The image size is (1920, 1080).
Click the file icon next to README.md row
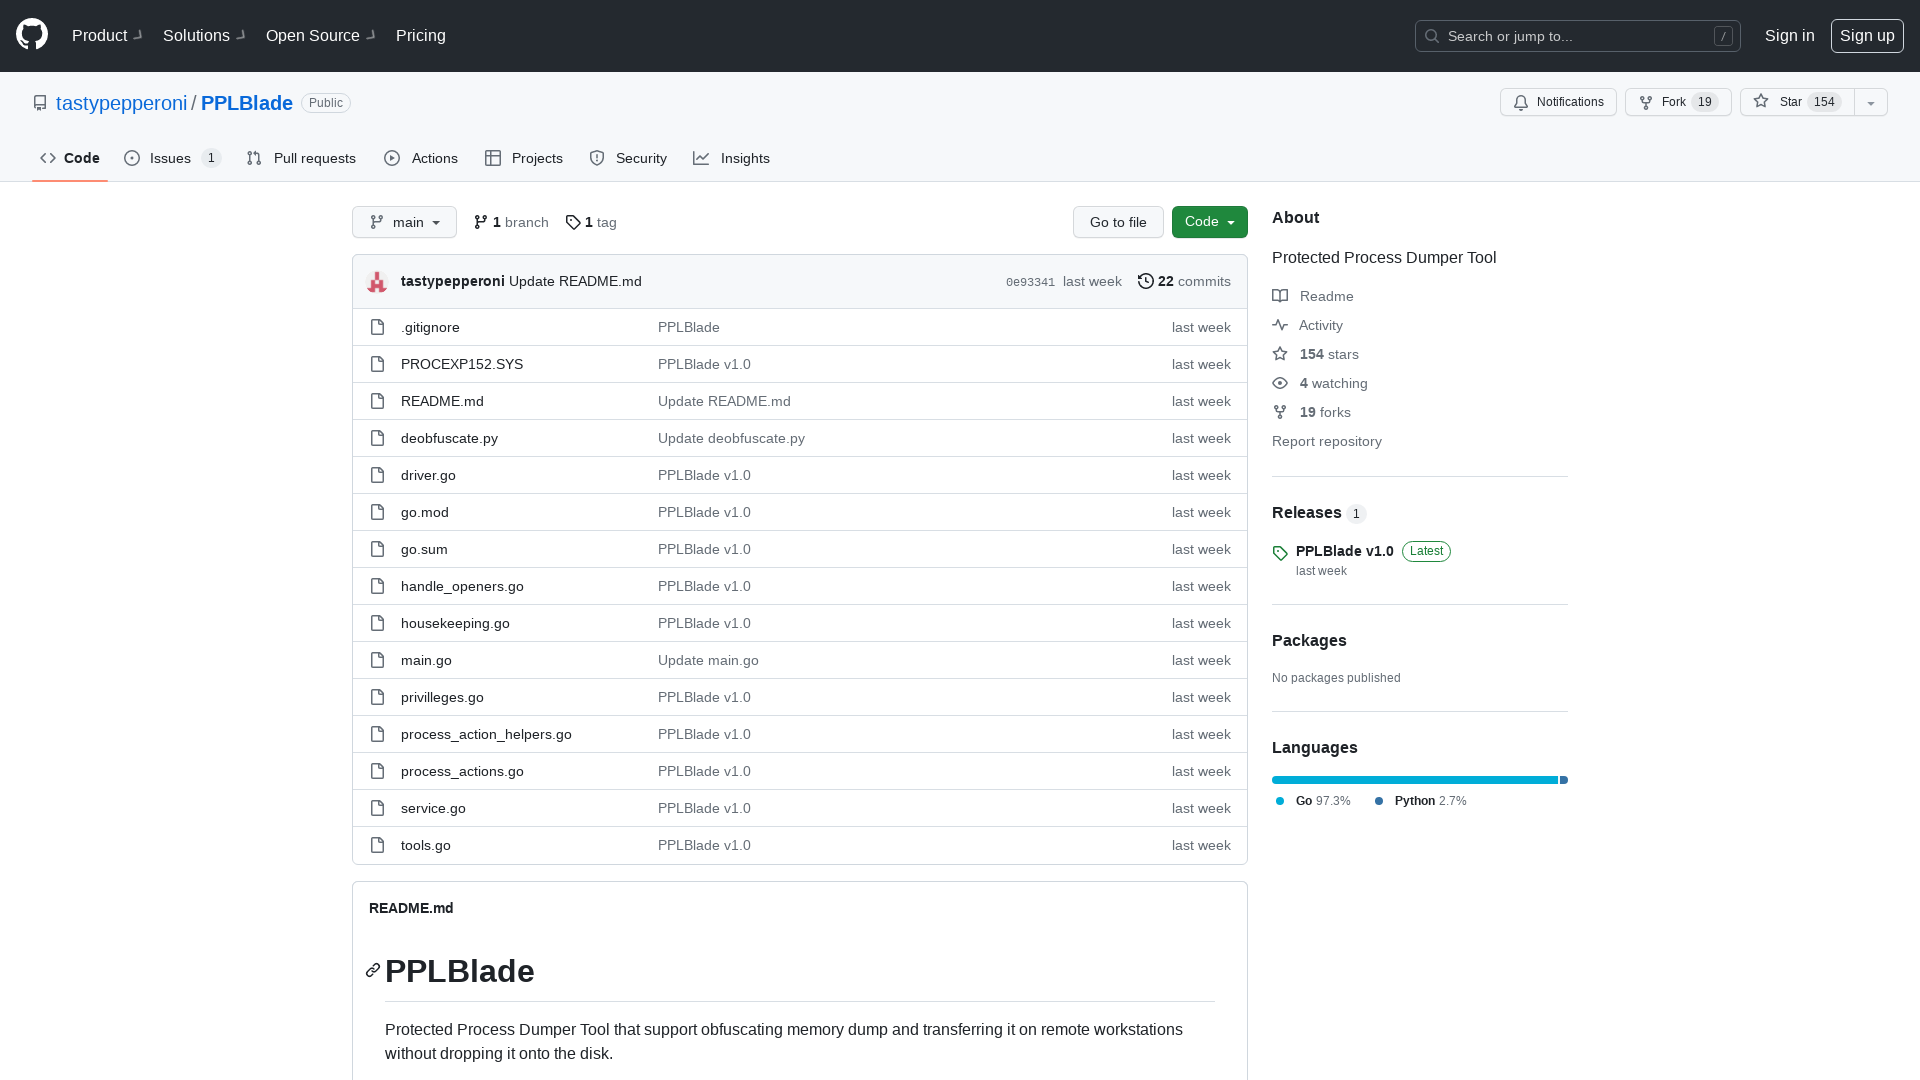coord(377,402)
